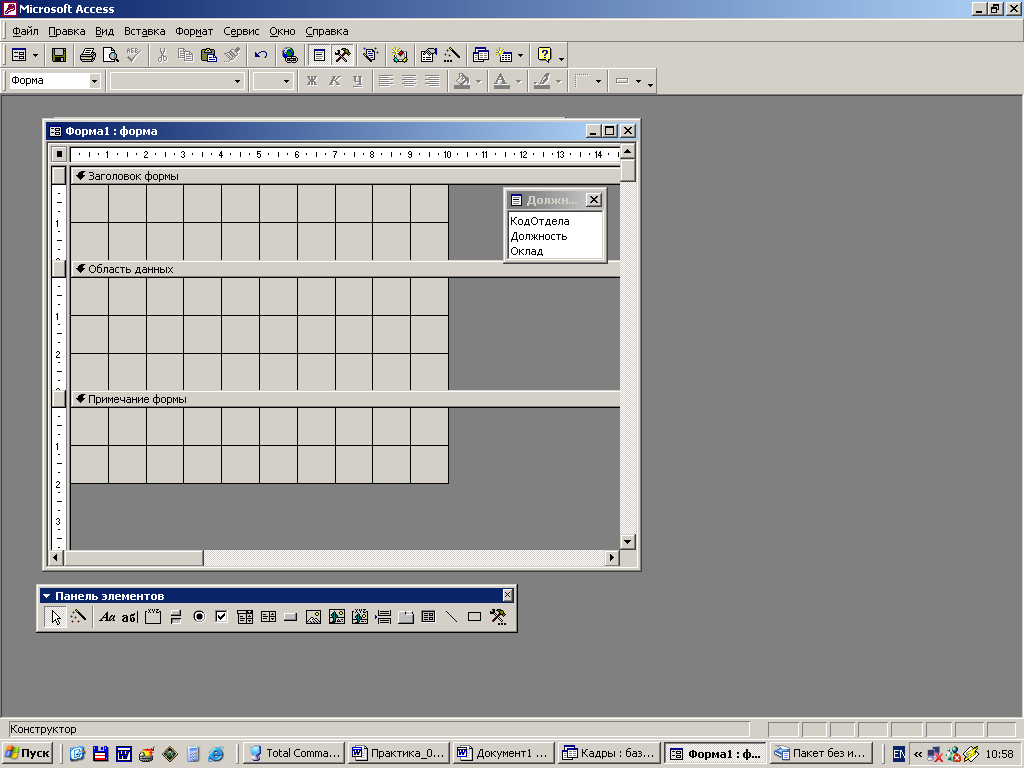Viewport: 1024px width, 768px height.
Task: Insert a hyperlink with the globe icon
Action: (x=289, y=56)
